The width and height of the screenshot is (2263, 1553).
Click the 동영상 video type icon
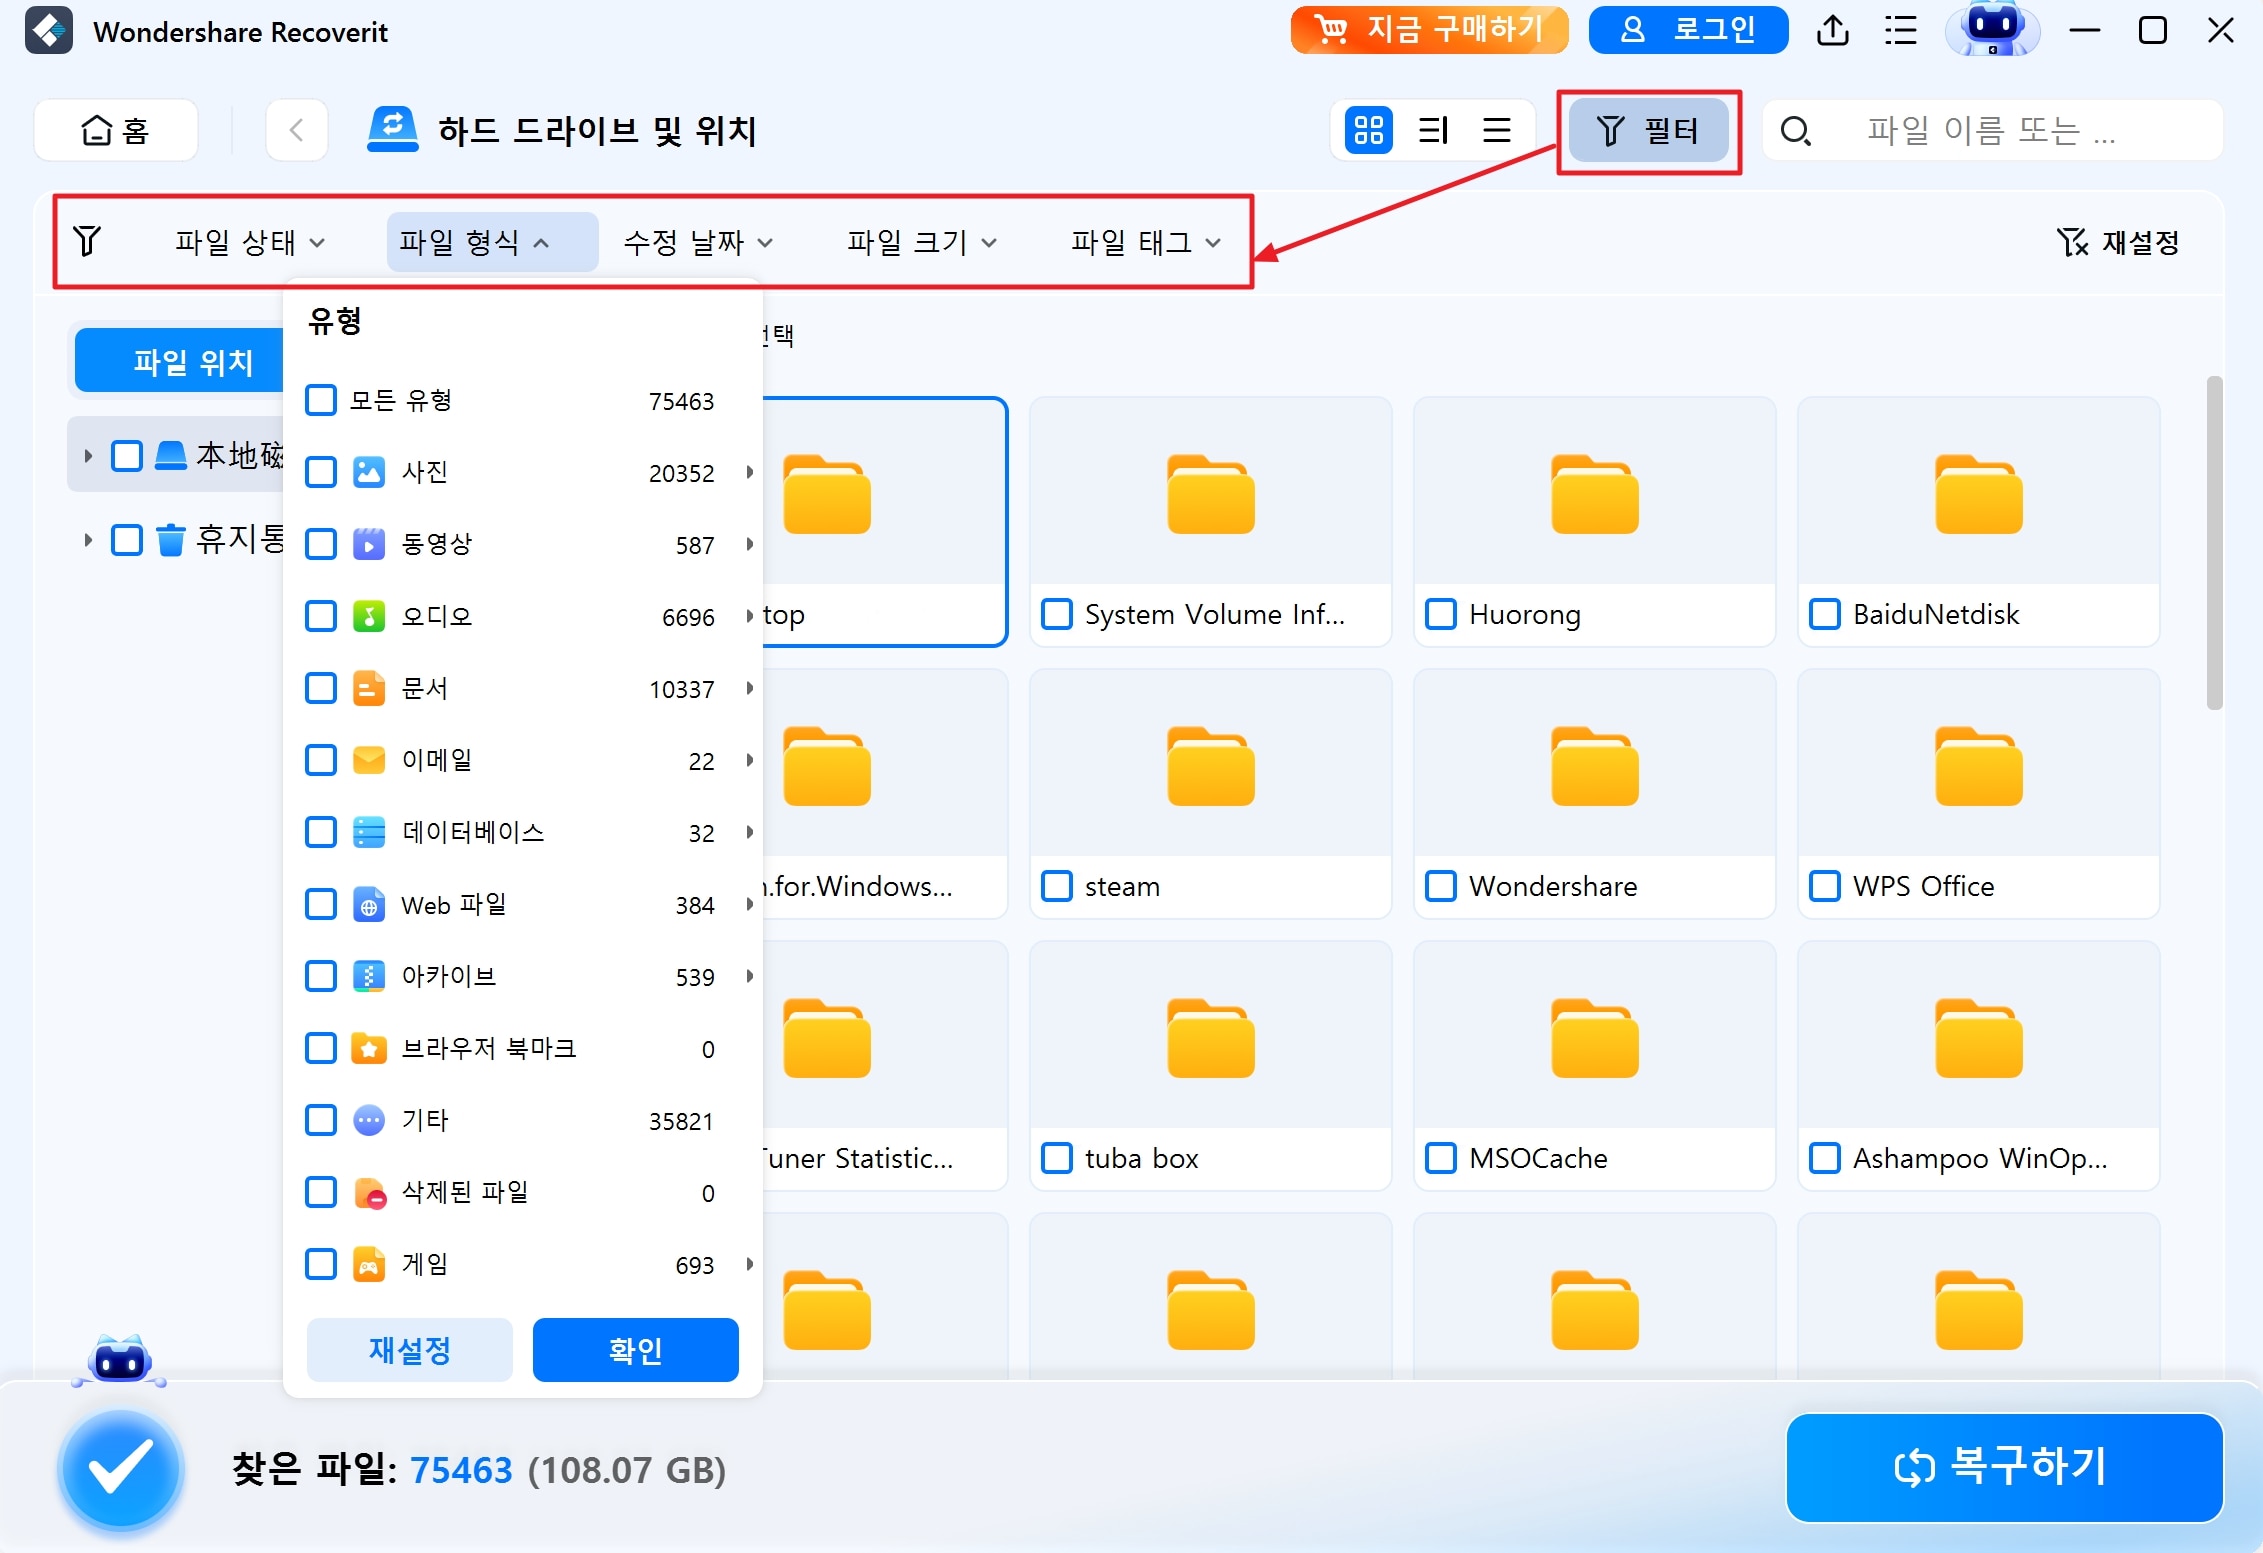(x=369, y=544)
